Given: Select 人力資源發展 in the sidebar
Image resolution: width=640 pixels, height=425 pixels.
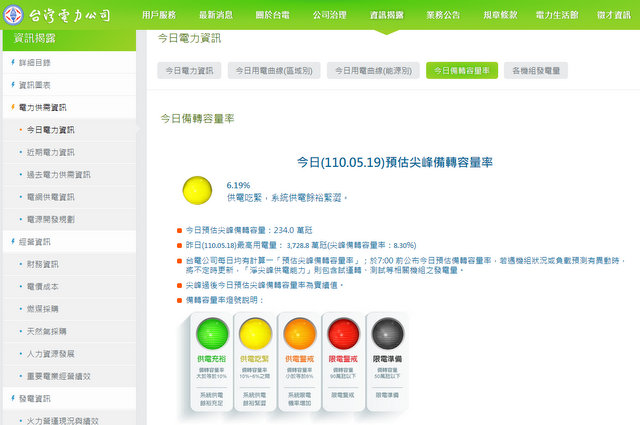Looking at the screenshot, I should 69,354.
